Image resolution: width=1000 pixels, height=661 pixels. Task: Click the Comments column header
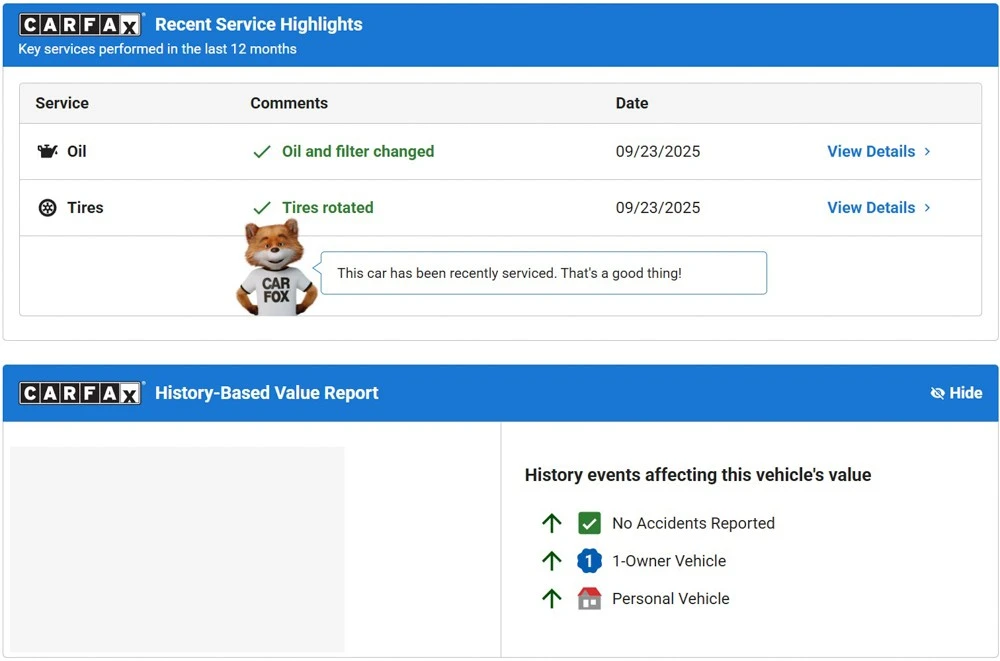(x=289, y=103)
